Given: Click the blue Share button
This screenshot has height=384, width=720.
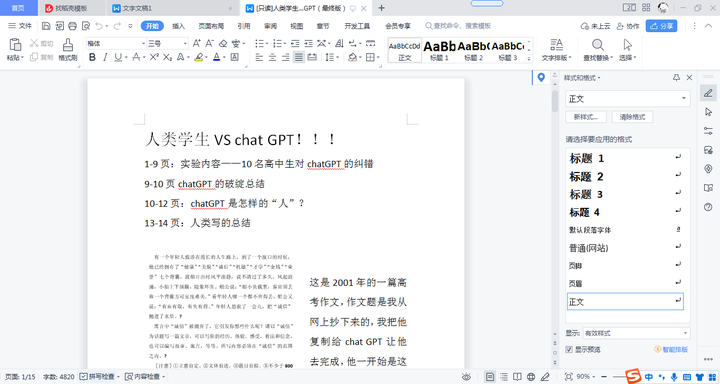Looking at the screenshot, I should pyautogui.click(x=661, y=26).
